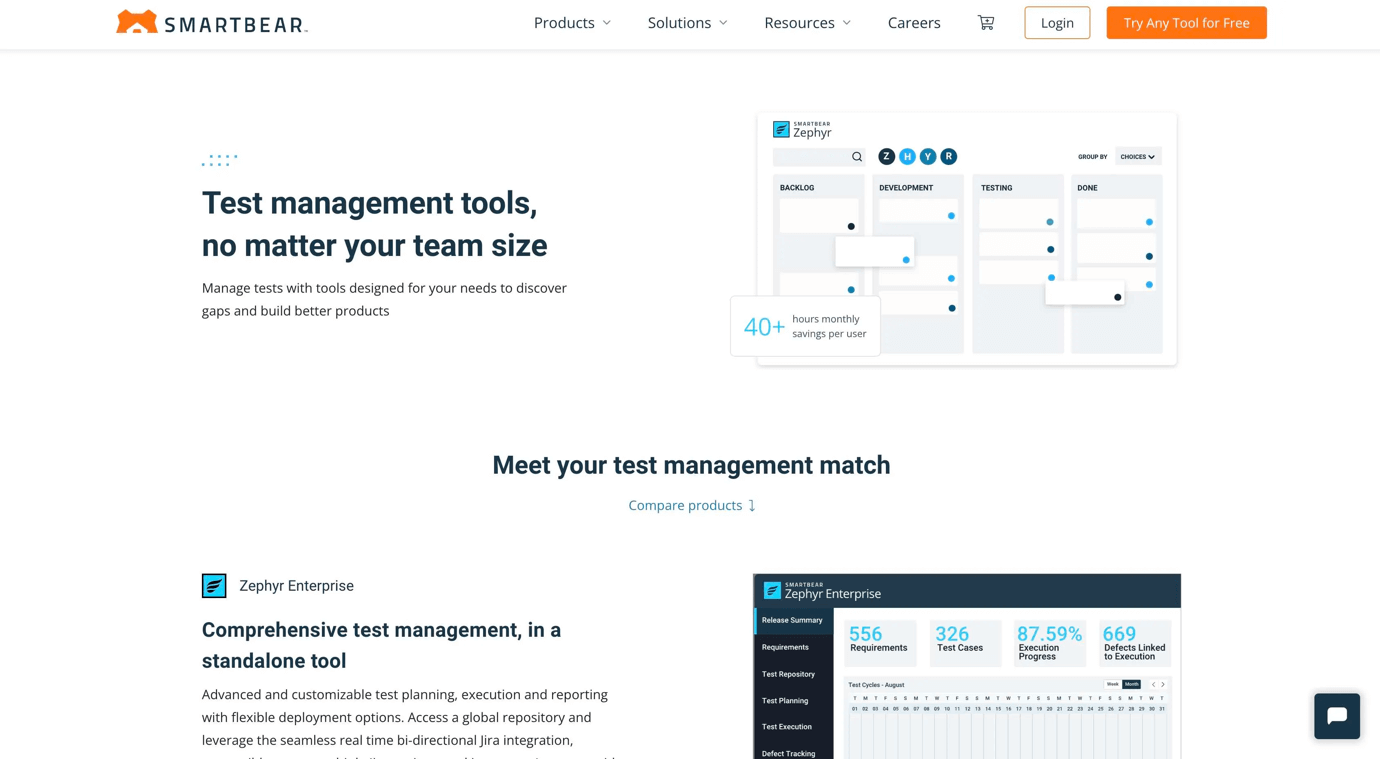Click the Zephyr Enterprise product name
Viewport: 1380px width, 759px height.
click(x=297, y=586)
